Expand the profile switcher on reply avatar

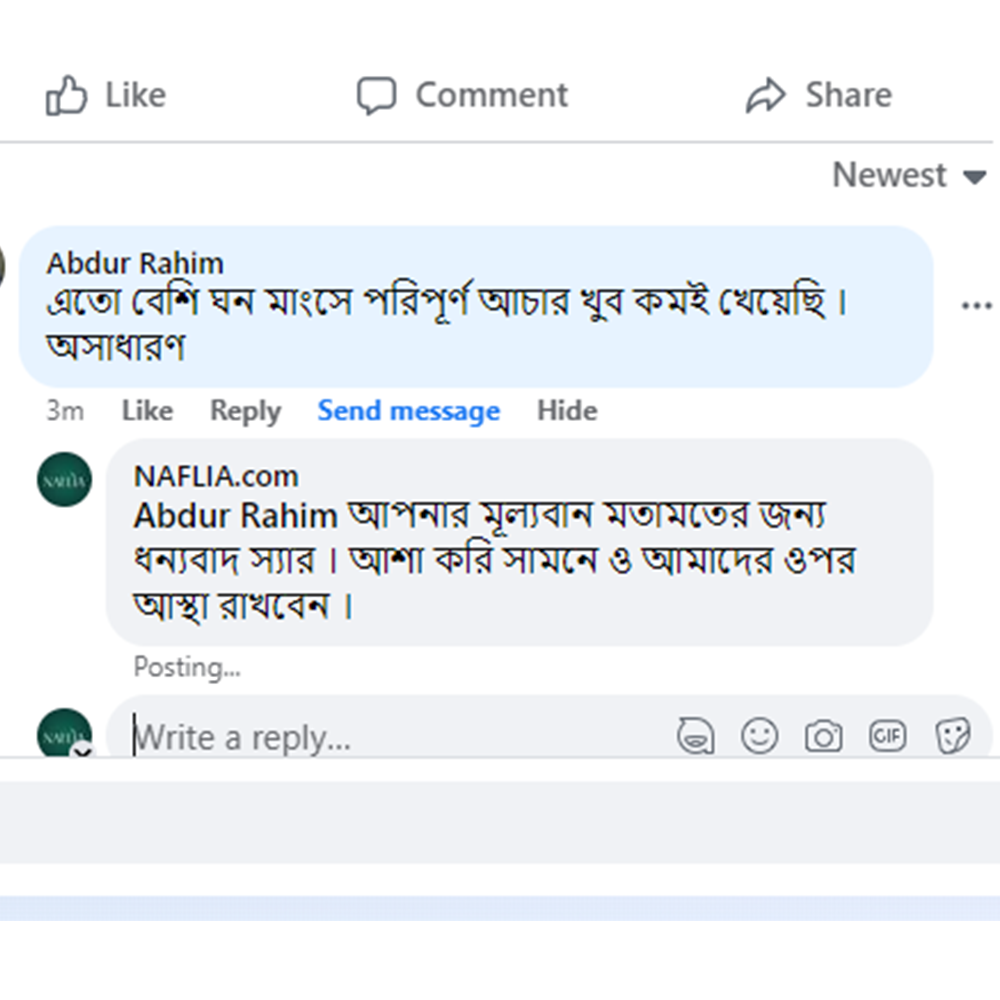point(82,749)
